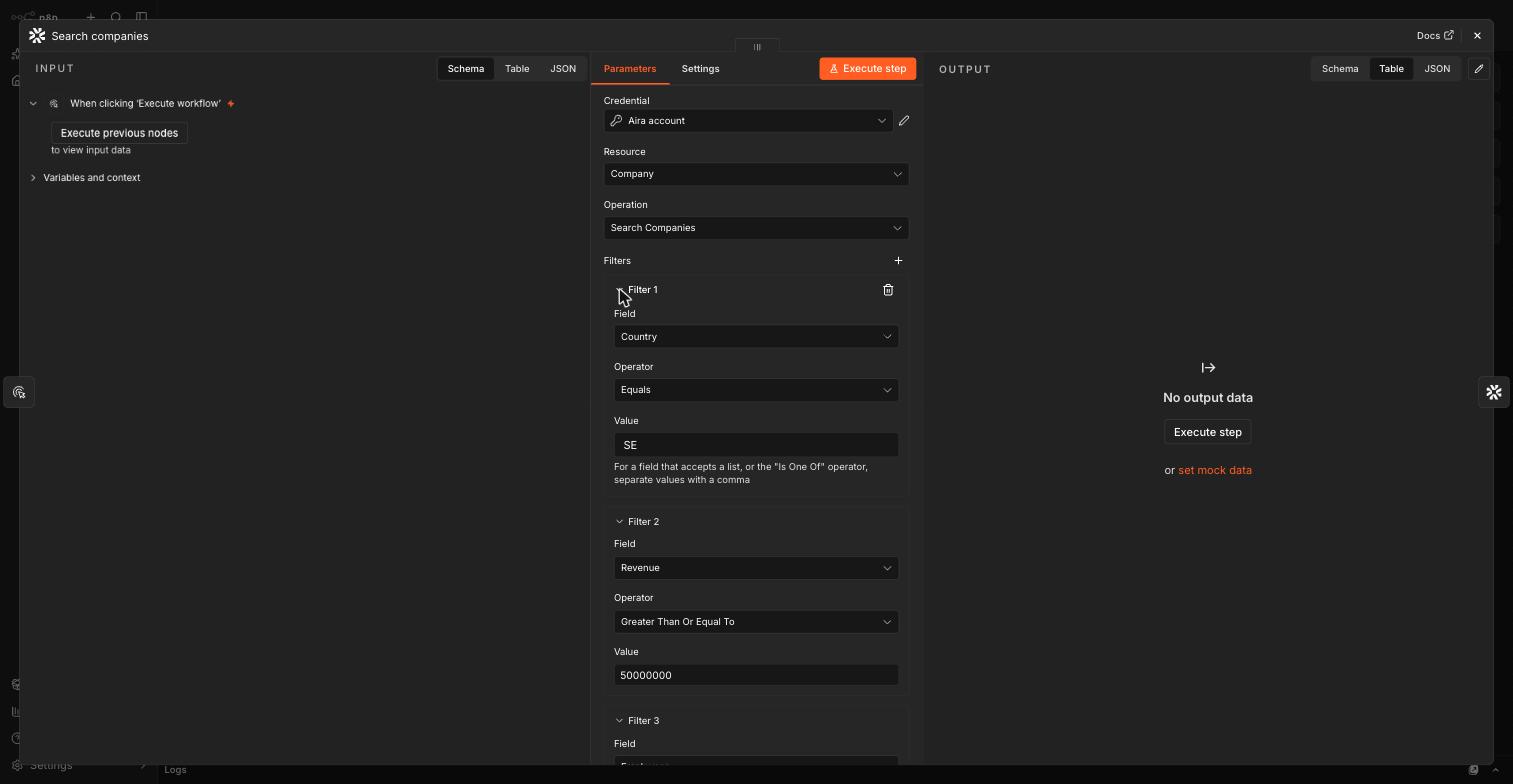Image resolution: width=1513 pixels, height=784 pixels.
Task: Open Filter 1 Field dropdown showing Country
Action: point(756,337)
